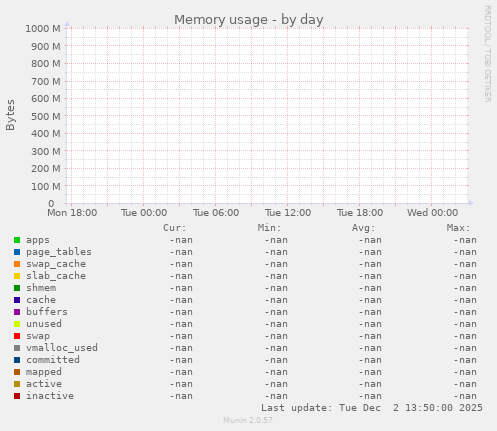Click the 1000 M axis label
Viewport: 497px width, 431px height.
pyautogui.click(x=43, y=29)
